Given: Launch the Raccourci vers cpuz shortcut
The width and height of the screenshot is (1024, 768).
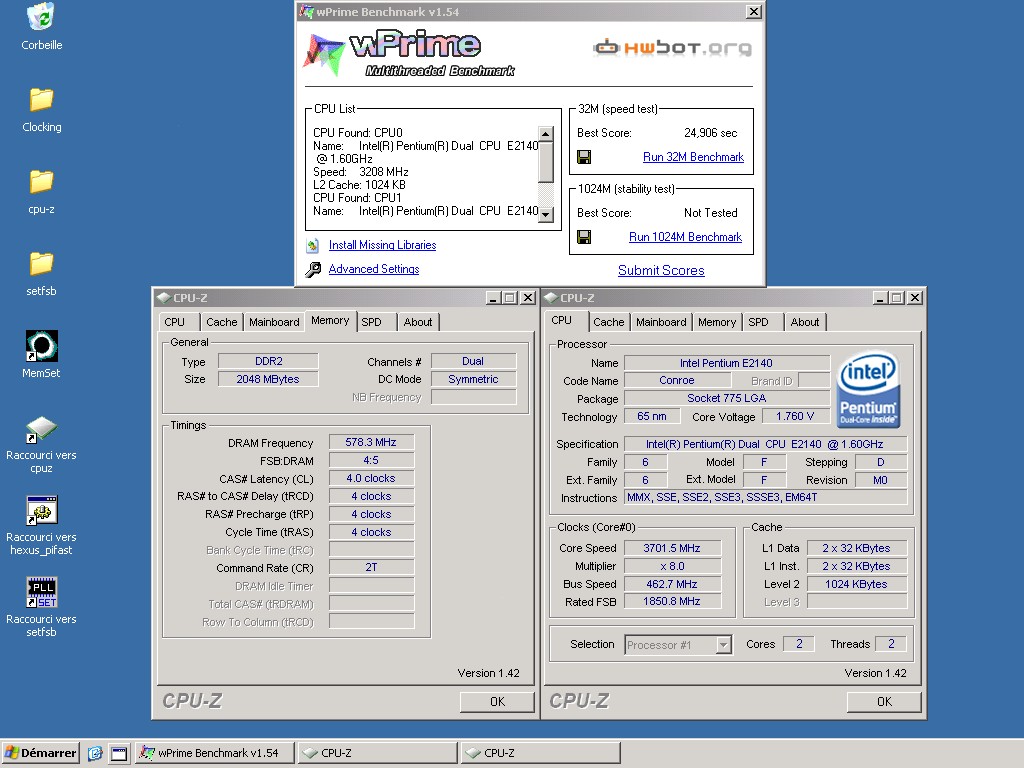Looking at the screenshot, I should [41, 429].
